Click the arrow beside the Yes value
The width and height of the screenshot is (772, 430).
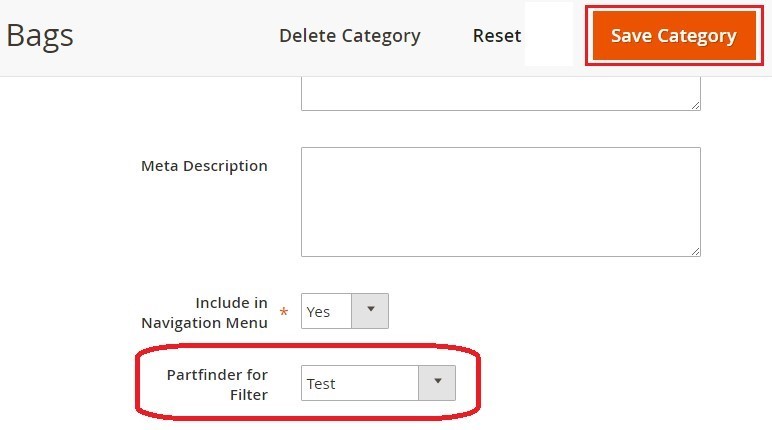click(x=370, y=311)
